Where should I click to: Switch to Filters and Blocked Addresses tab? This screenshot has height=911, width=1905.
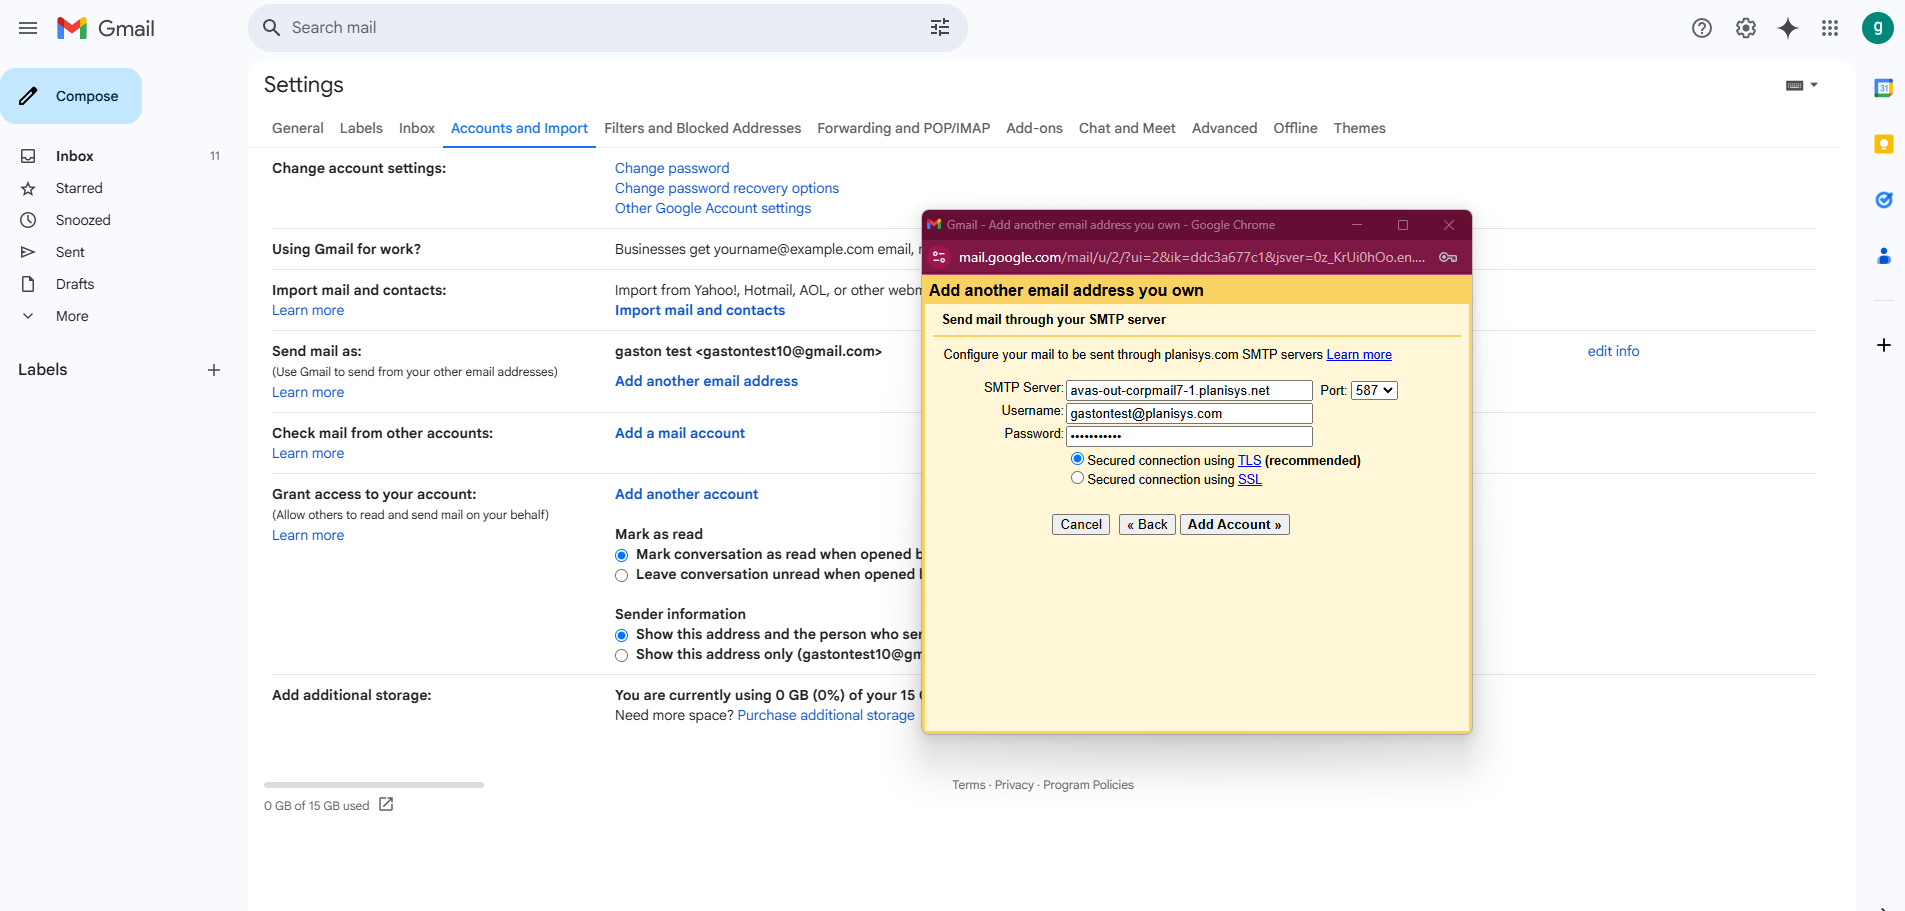point(702,128)
